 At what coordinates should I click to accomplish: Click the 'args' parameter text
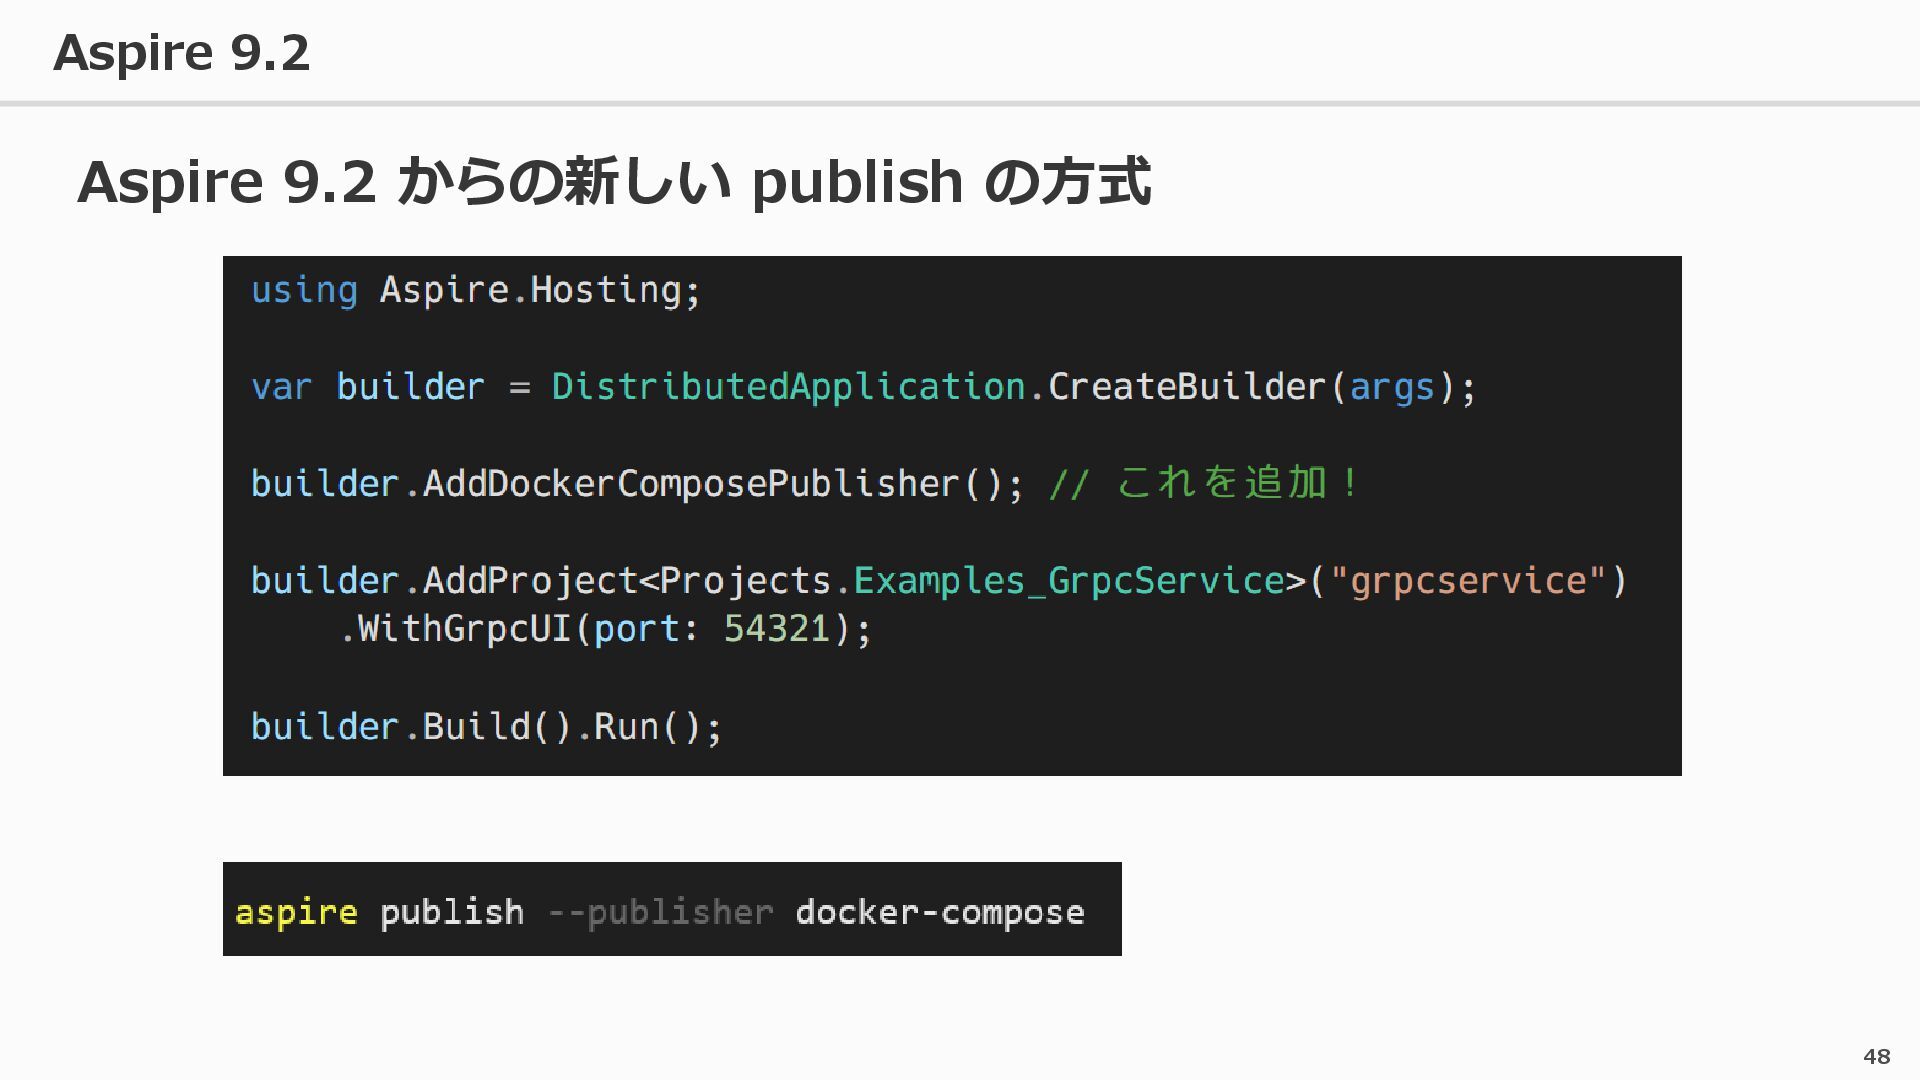click(x=1392, y=387)
